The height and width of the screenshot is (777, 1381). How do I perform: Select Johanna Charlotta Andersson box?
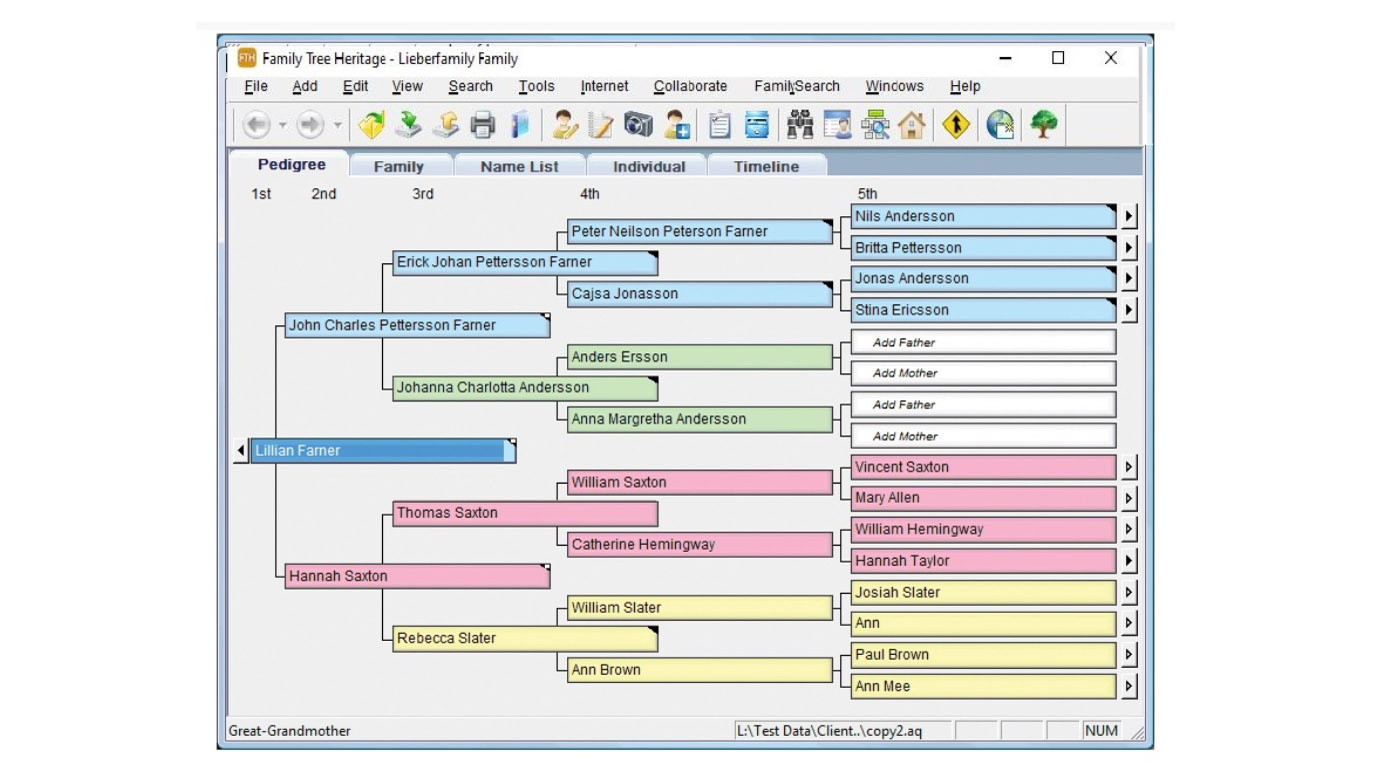coord(525,387)
